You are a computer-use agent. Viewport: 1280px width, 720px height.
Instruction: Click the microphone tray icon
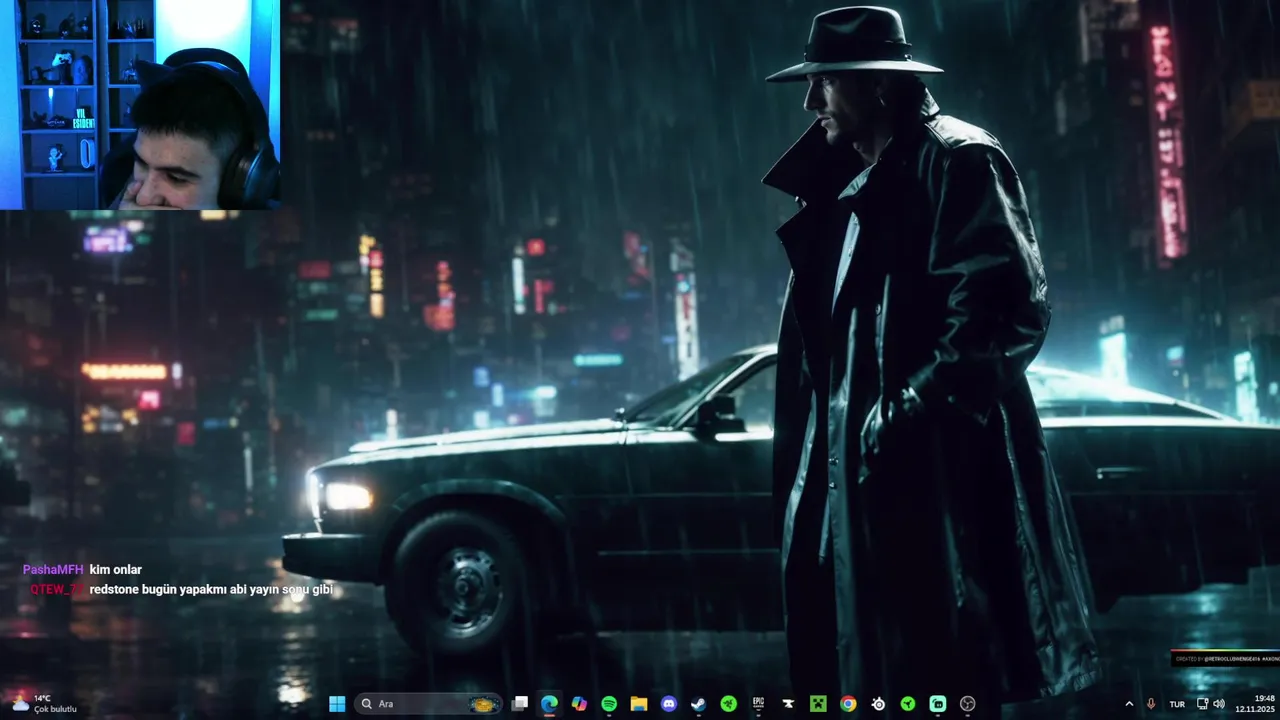(1151, 704)
